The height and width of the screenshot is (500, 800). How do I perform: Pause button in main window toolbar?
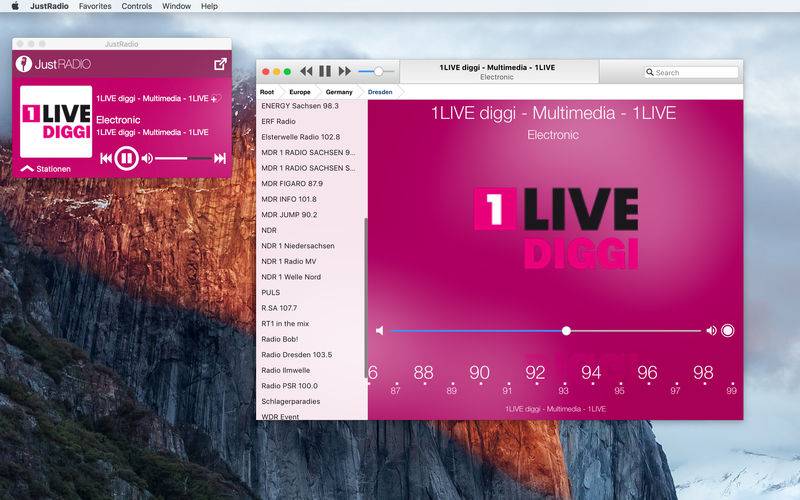coord(325,71)
